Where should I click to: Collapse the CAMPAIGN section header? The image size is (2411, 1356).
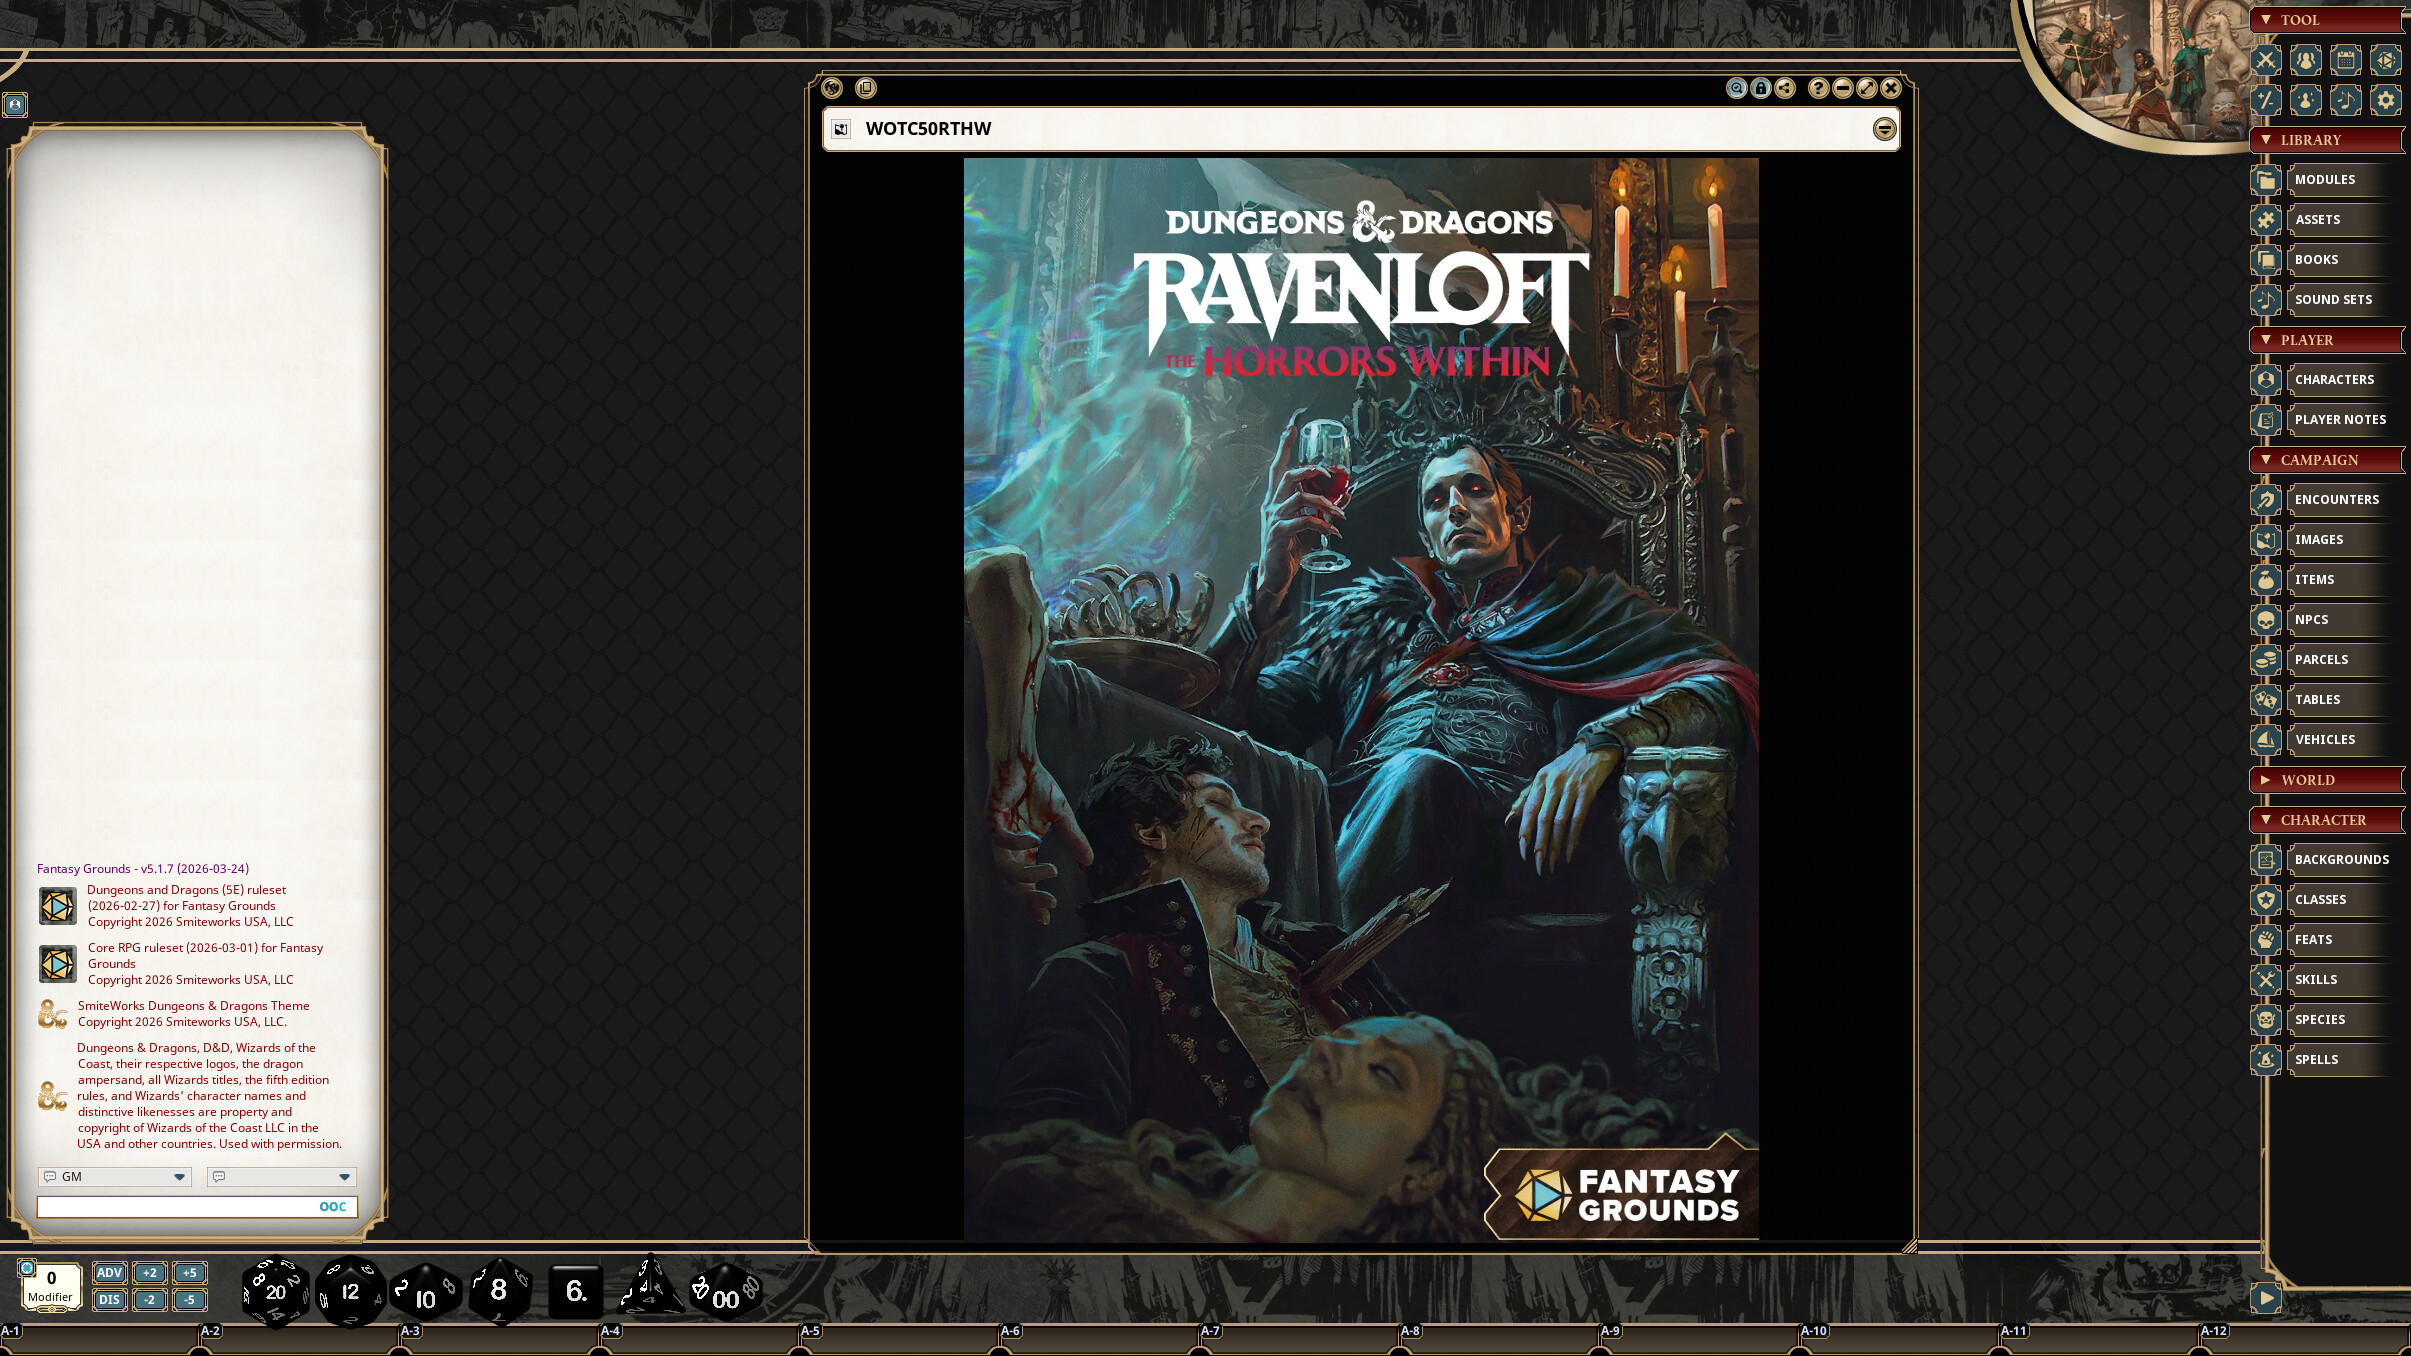point(2326,460)
